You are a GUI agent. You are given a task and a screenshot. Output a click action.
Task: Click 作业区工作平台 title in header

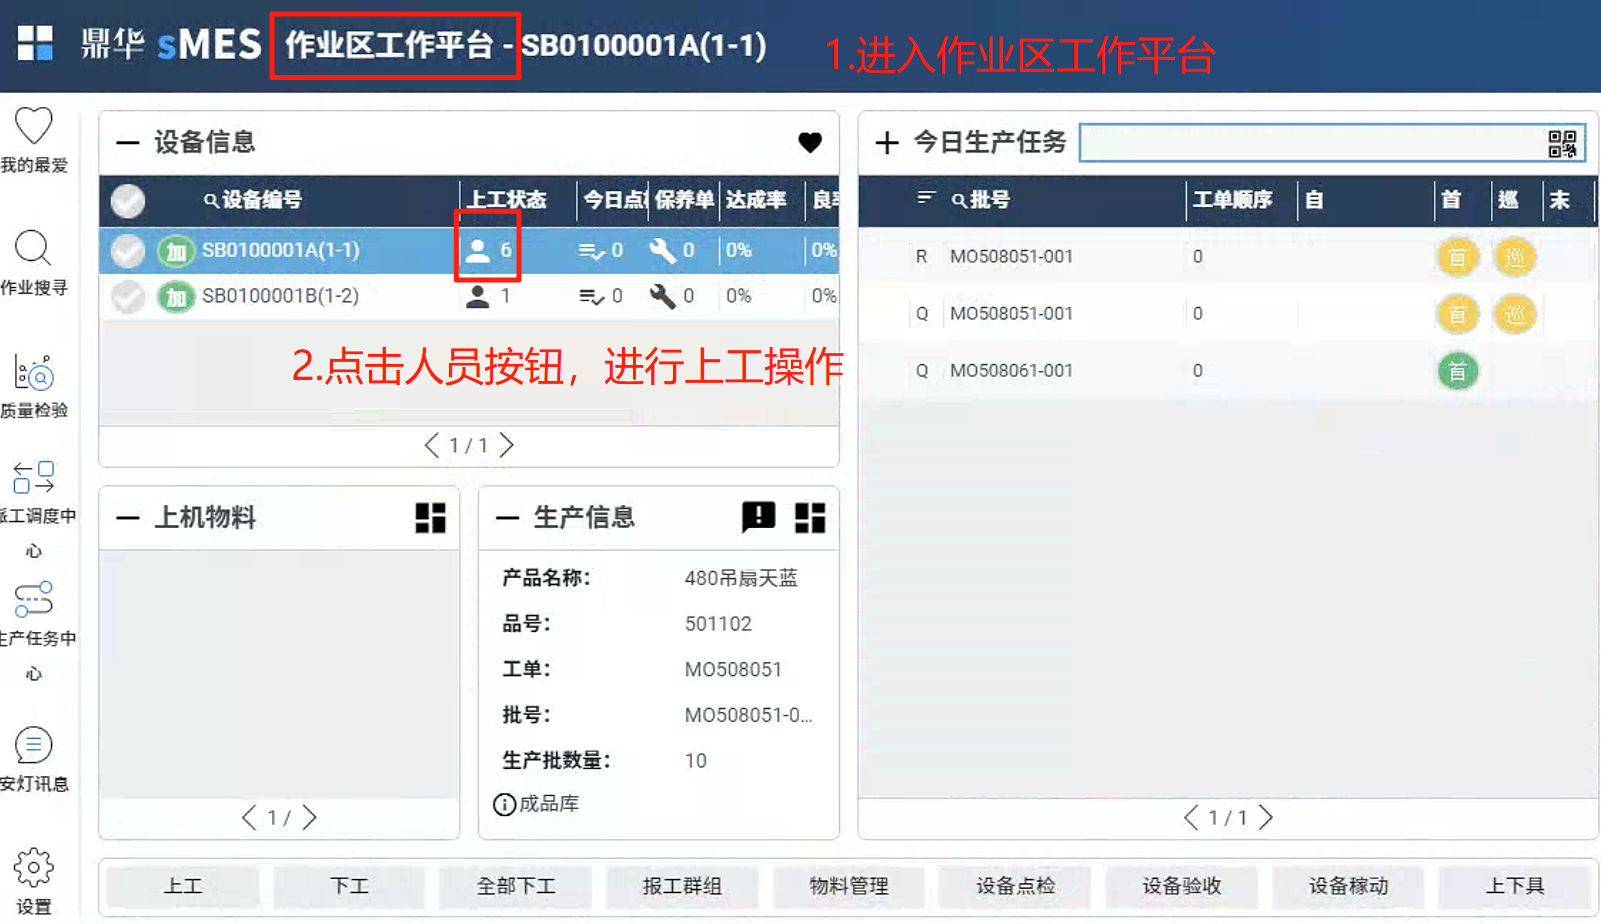[389, 45]
